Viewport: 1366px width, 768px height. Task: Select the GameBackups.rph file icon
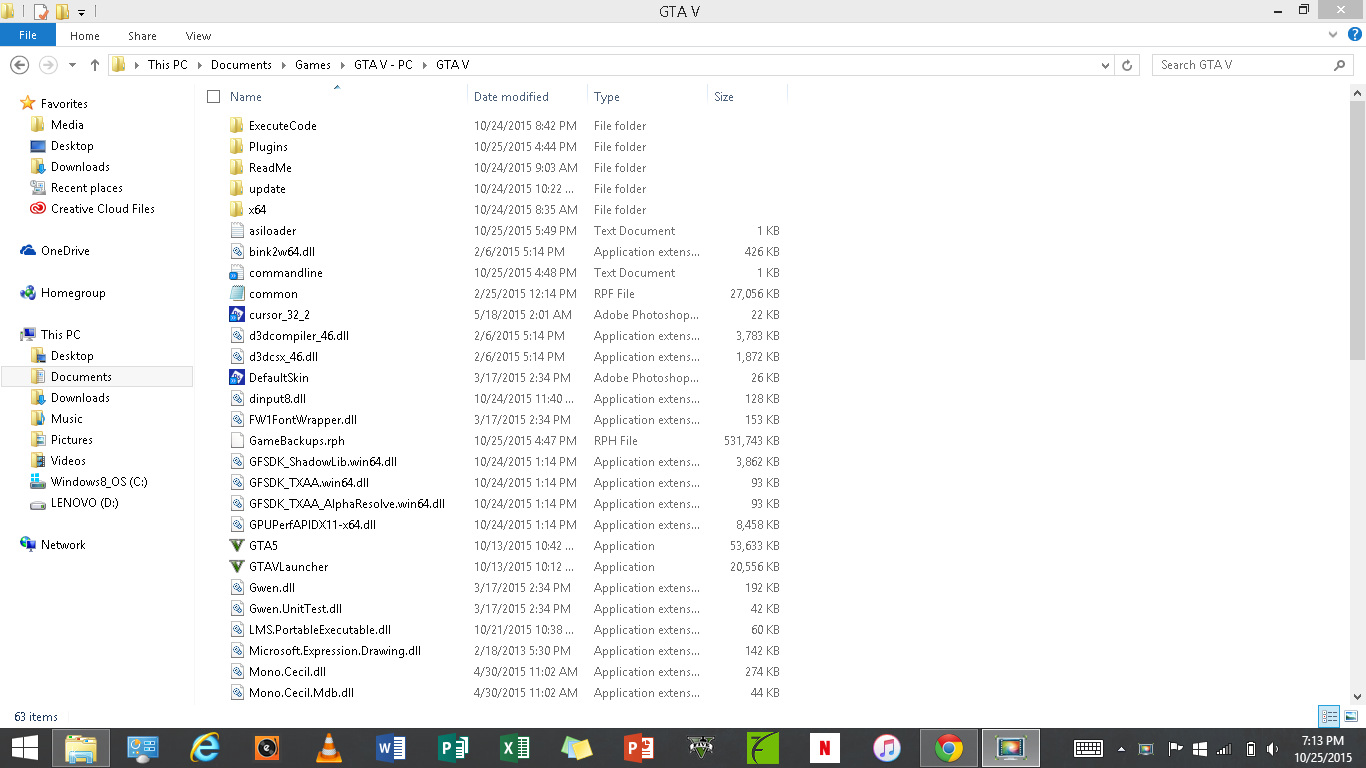237,441
